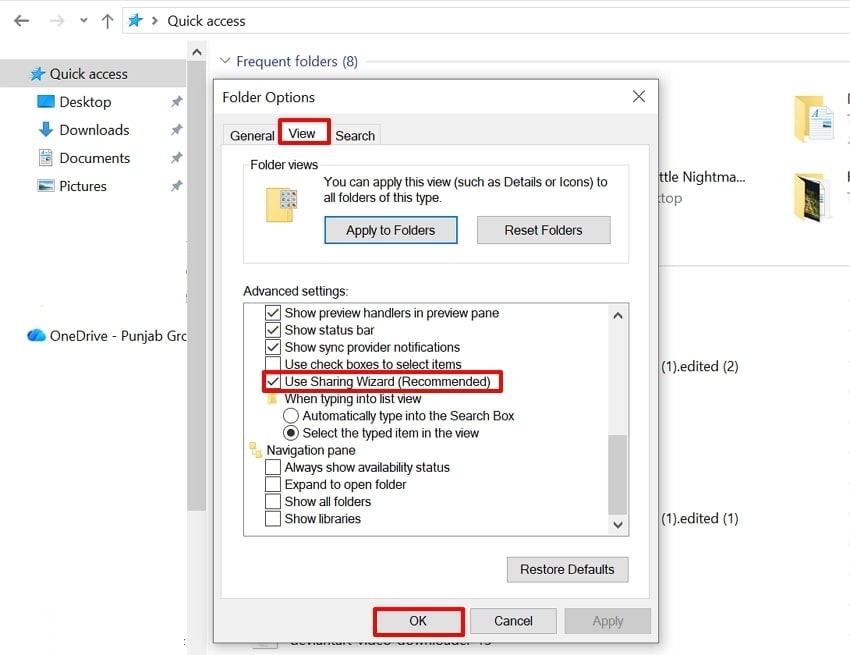Screen dimensions: 850x655
Task: Click the pin icon next to Desktop
Action: coord(176,101)
